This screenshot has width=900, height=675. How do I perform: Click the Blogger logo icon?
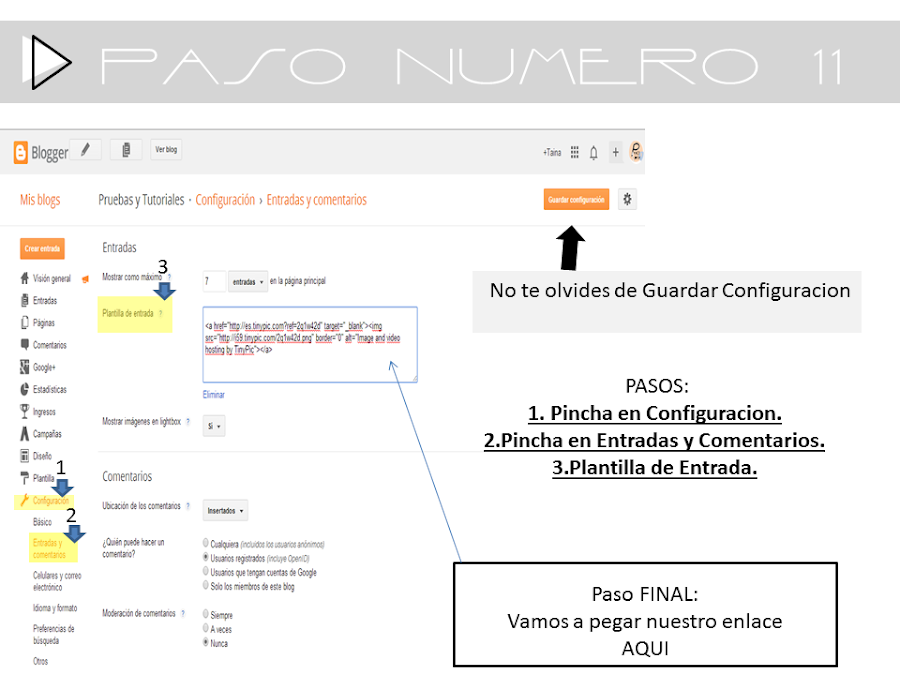[21, 153]
